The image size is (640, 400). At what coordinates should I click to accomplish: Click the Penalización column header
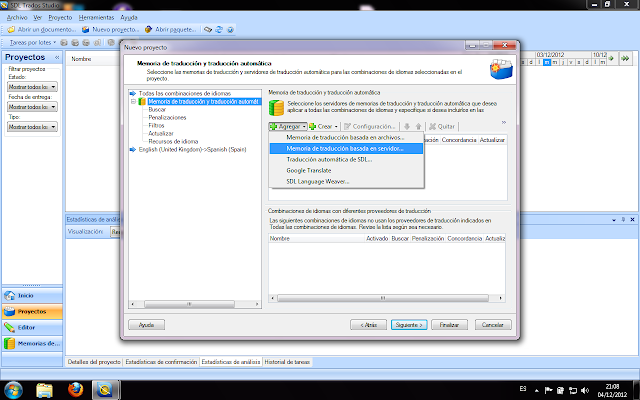[427, 238]
